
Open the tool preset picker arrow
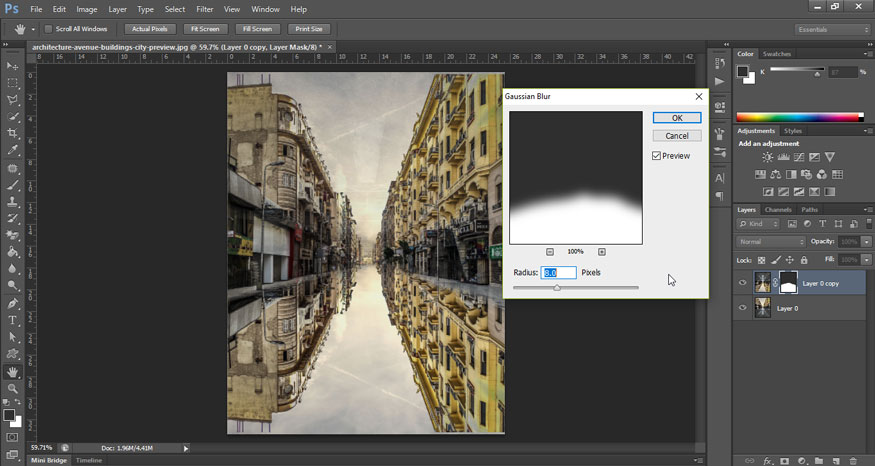tap(33, 29)
